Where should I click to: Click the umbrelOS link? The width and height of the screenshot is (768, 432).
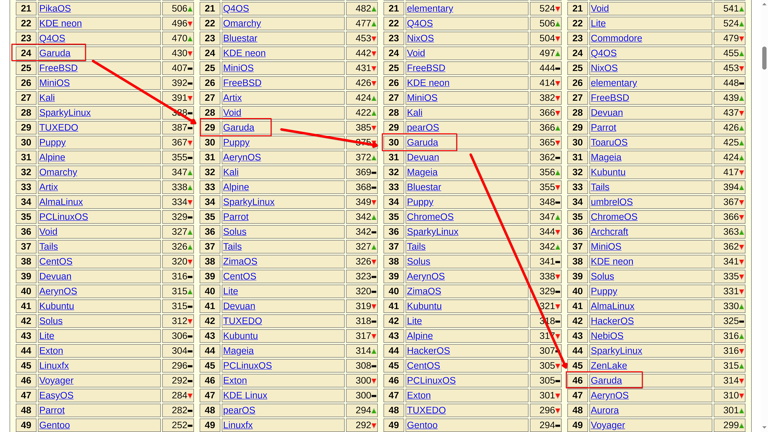(611, 202)
